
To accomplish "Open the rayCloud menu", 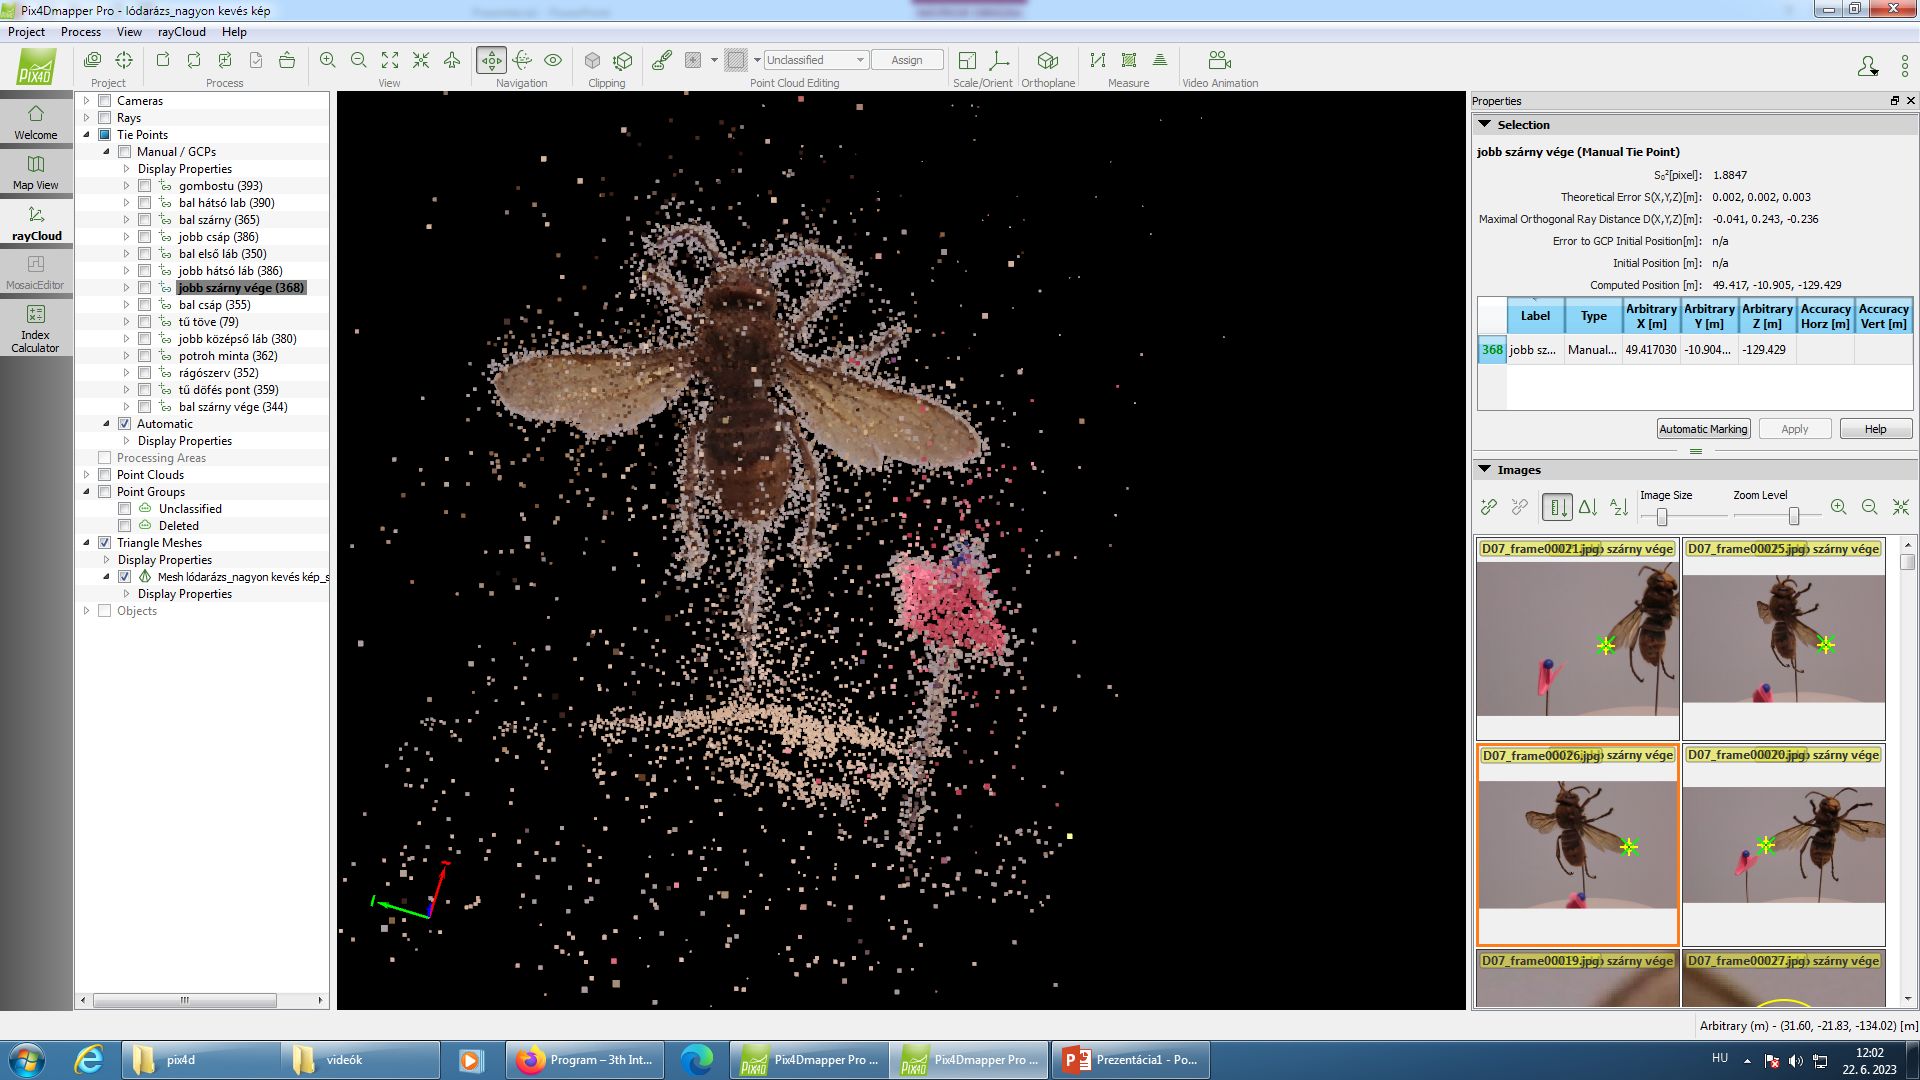I will pyautogui.click(x=181, y=32).
